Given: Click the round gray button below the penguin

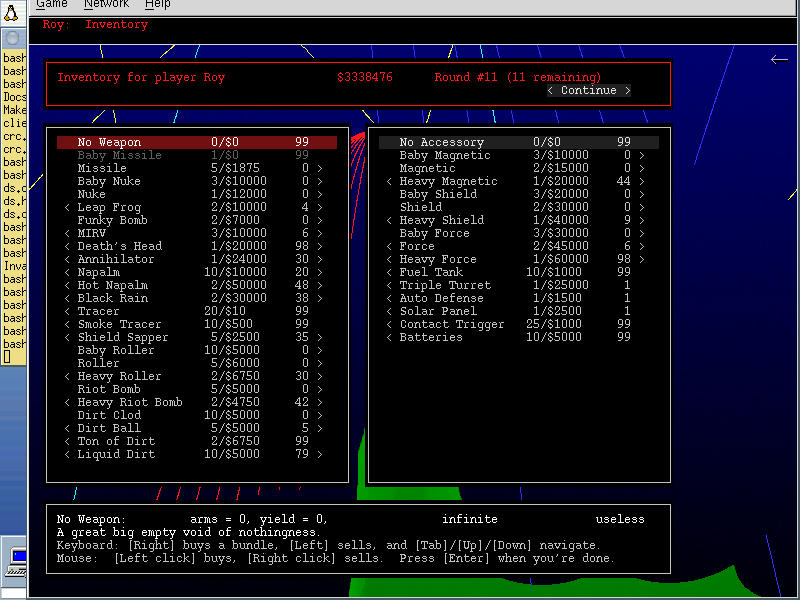Looking at the screenshot, I should (x=13, y=38).
